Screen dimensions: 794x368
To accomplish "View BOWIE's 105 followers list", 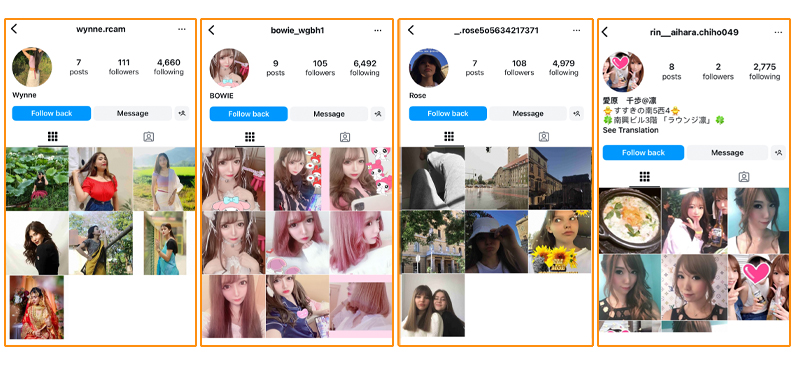I will (320, 68).
